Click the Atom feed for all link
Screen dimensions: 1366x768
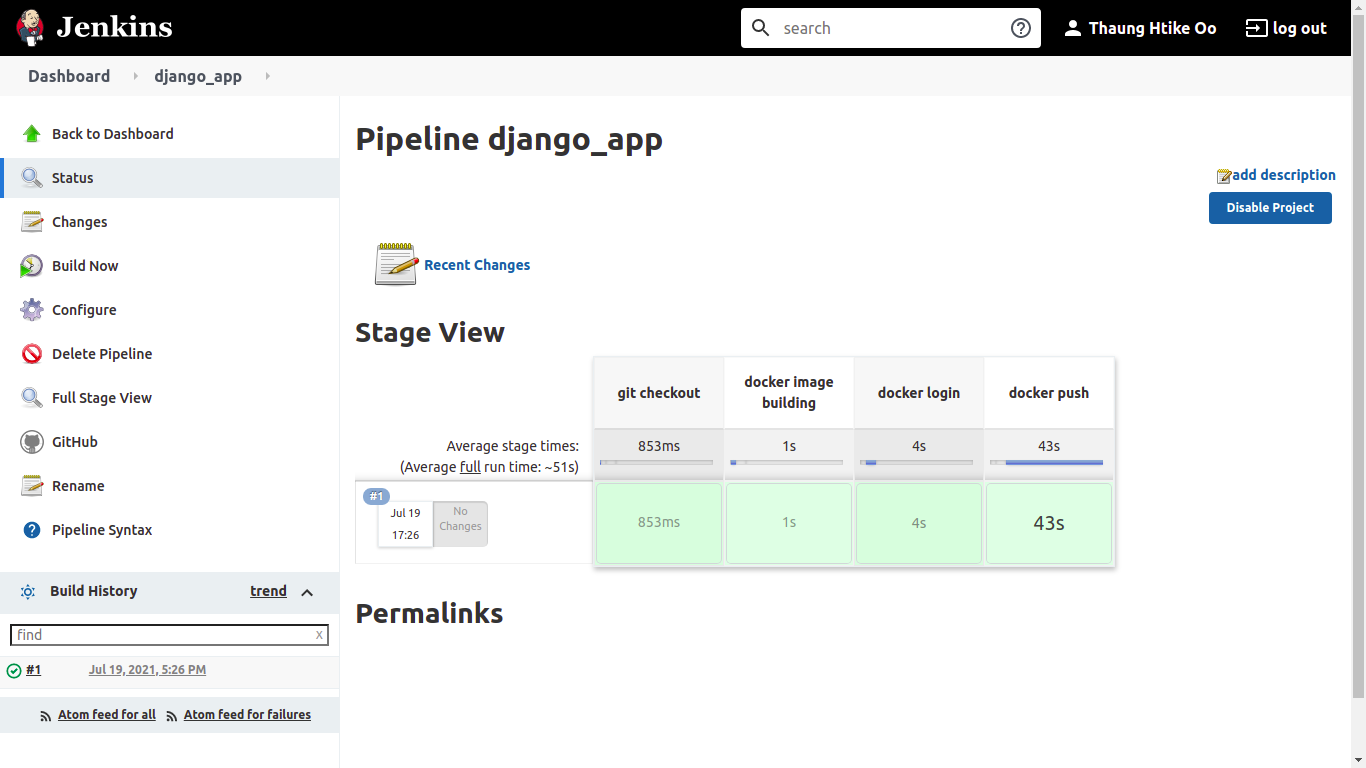(x=107, y=715)
